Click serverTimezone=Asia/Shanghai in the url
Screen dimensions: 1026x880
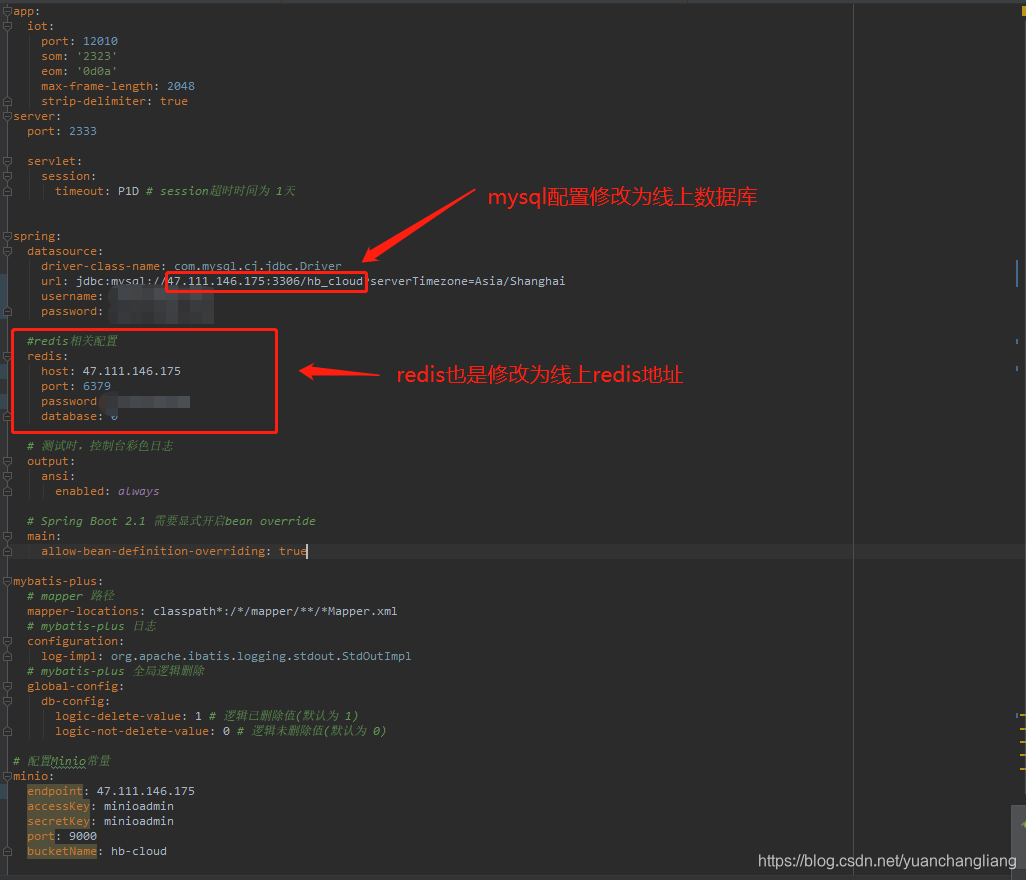[x=467, y=281]
